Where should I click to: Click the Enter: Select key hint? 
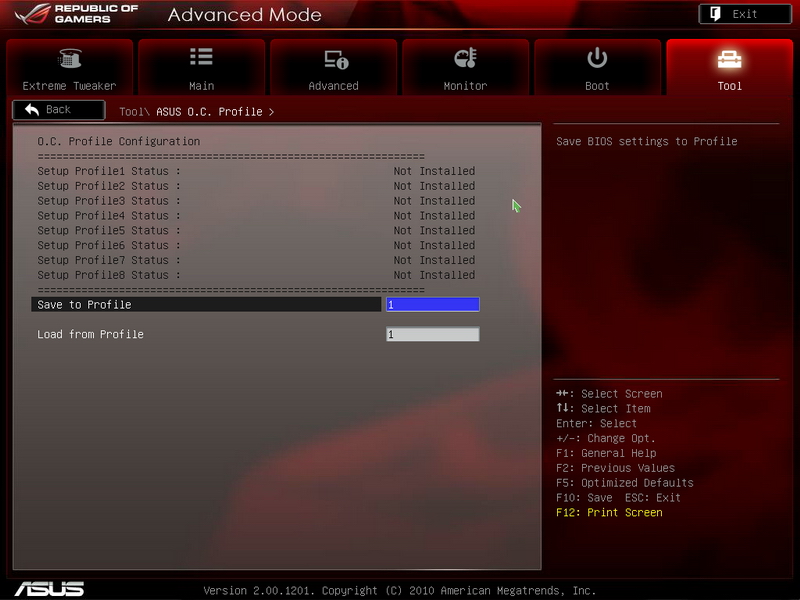click(596, 423)
